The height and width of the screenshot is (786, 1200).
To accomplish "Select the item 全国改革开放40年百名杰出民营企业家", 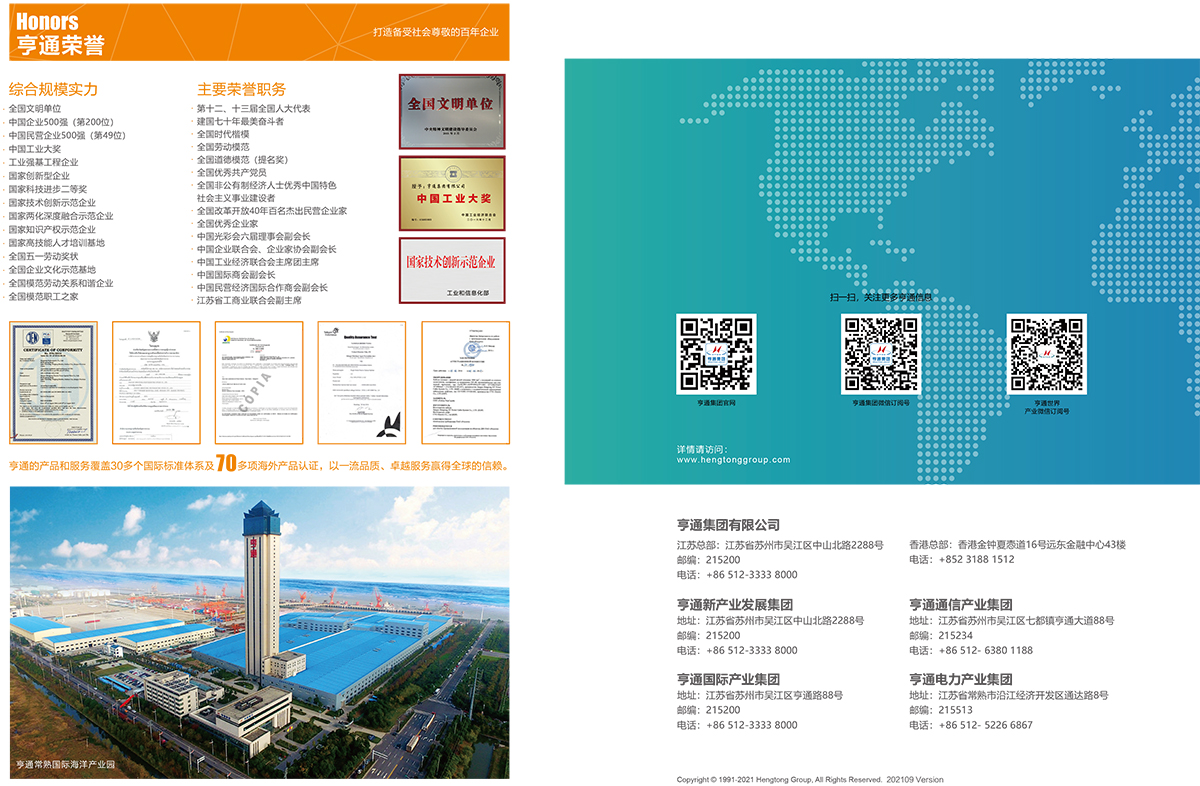I will 272,212.
